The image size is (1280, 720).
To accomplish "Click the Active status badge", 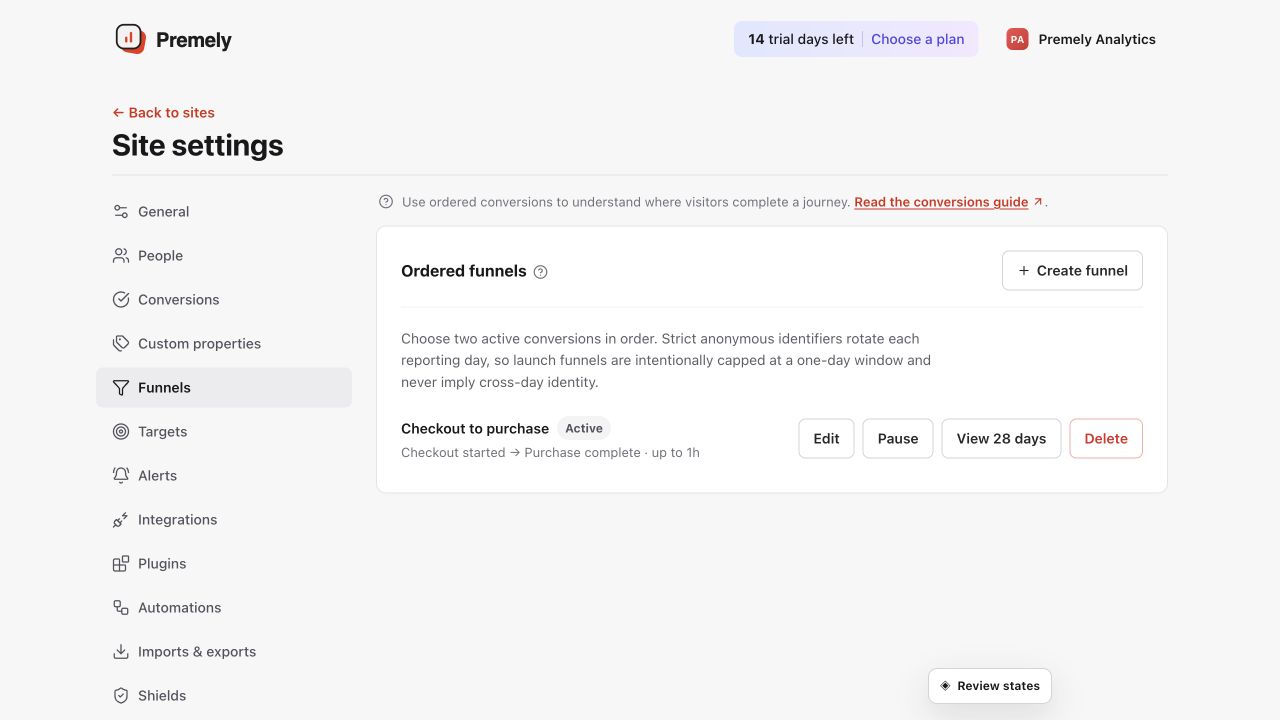I will pos(584,428).
